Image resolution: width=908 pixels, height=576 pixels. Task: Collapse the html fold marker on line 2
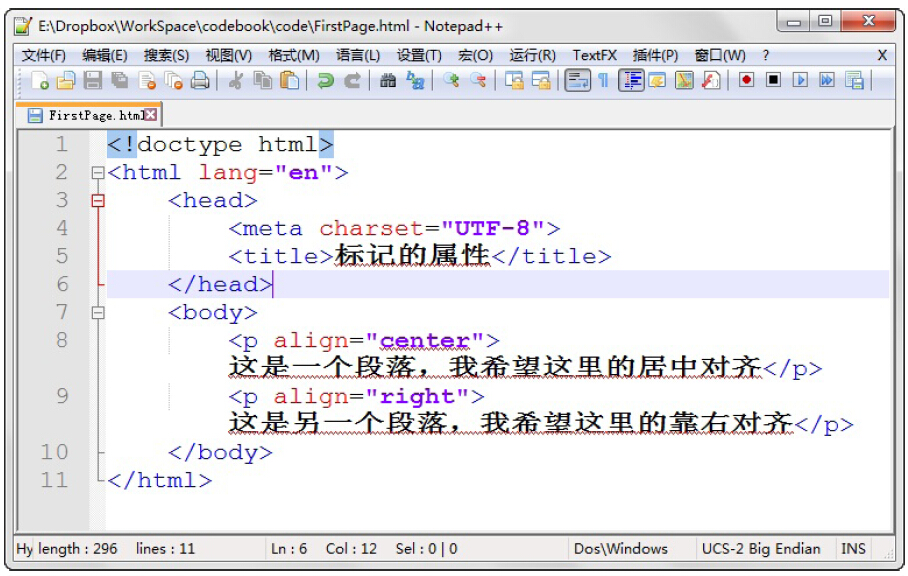tap(98, 172)
